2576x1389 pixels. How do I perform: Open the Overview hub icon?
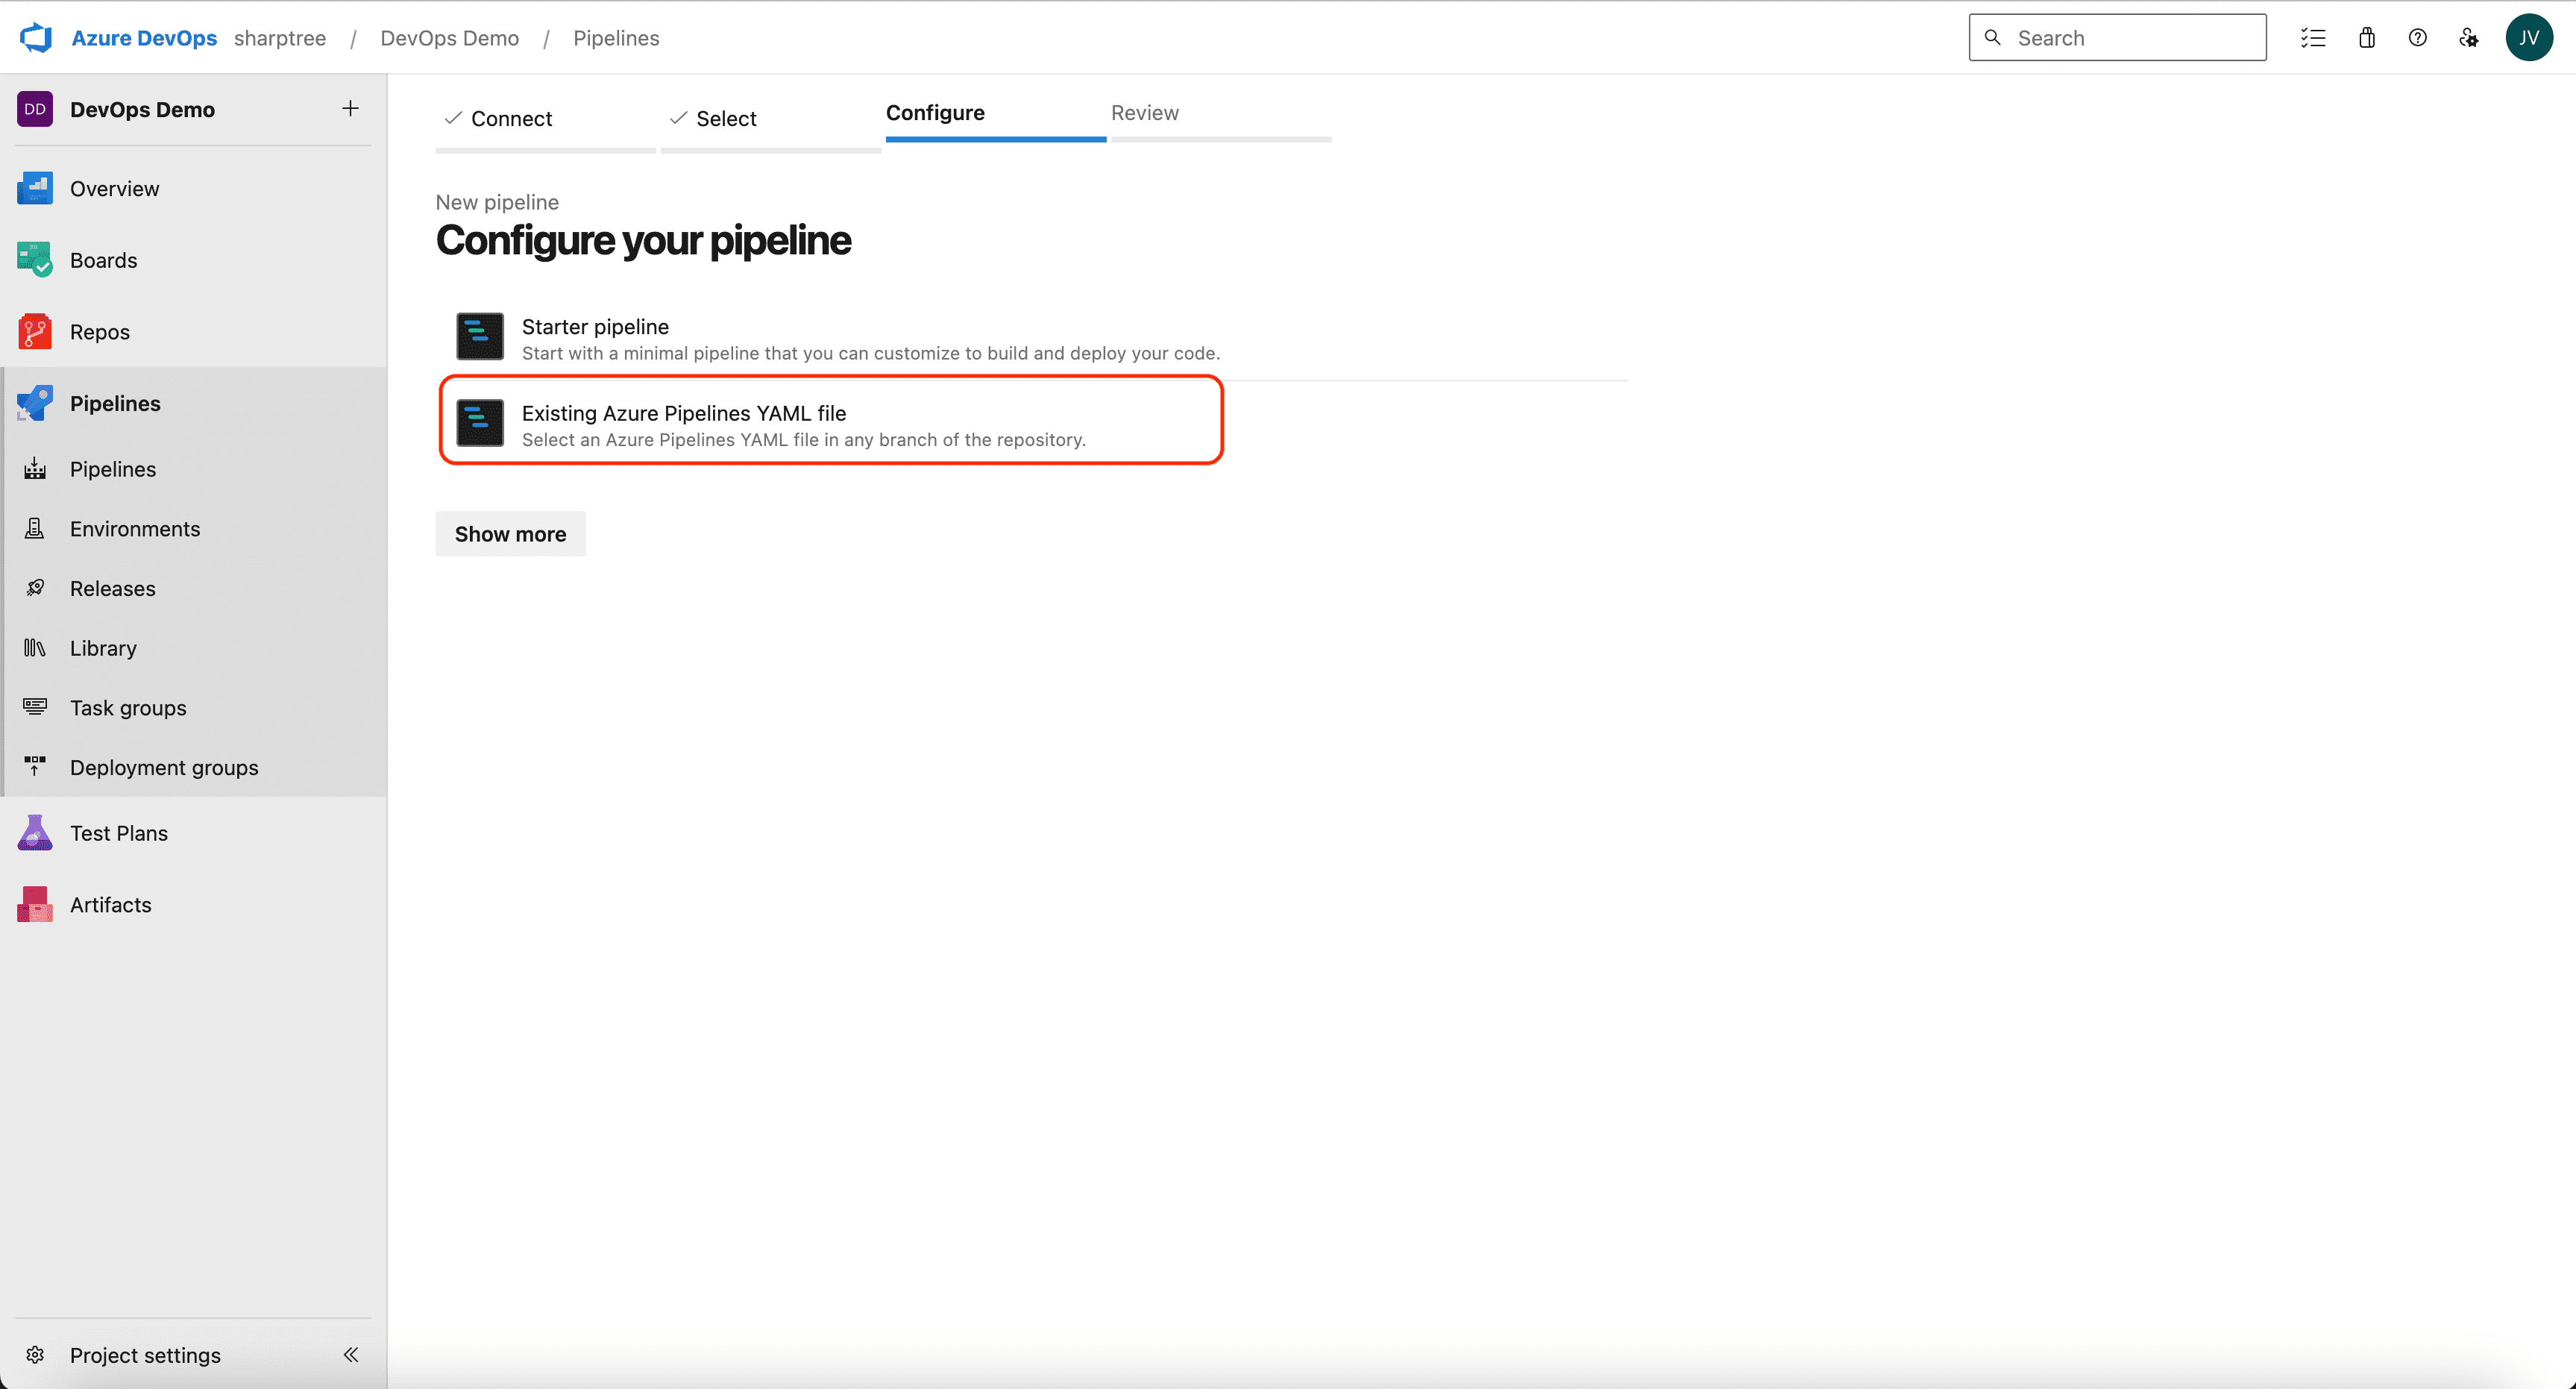[x=35, y=188]
